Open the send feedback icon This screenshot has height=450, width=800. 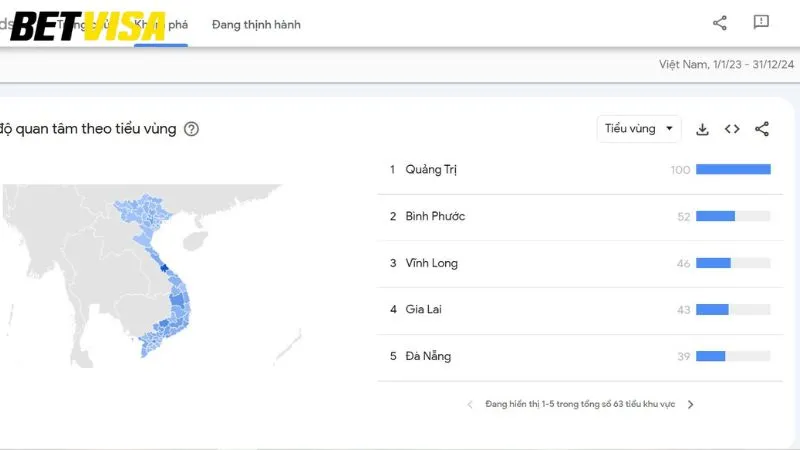tap(761, 22)
